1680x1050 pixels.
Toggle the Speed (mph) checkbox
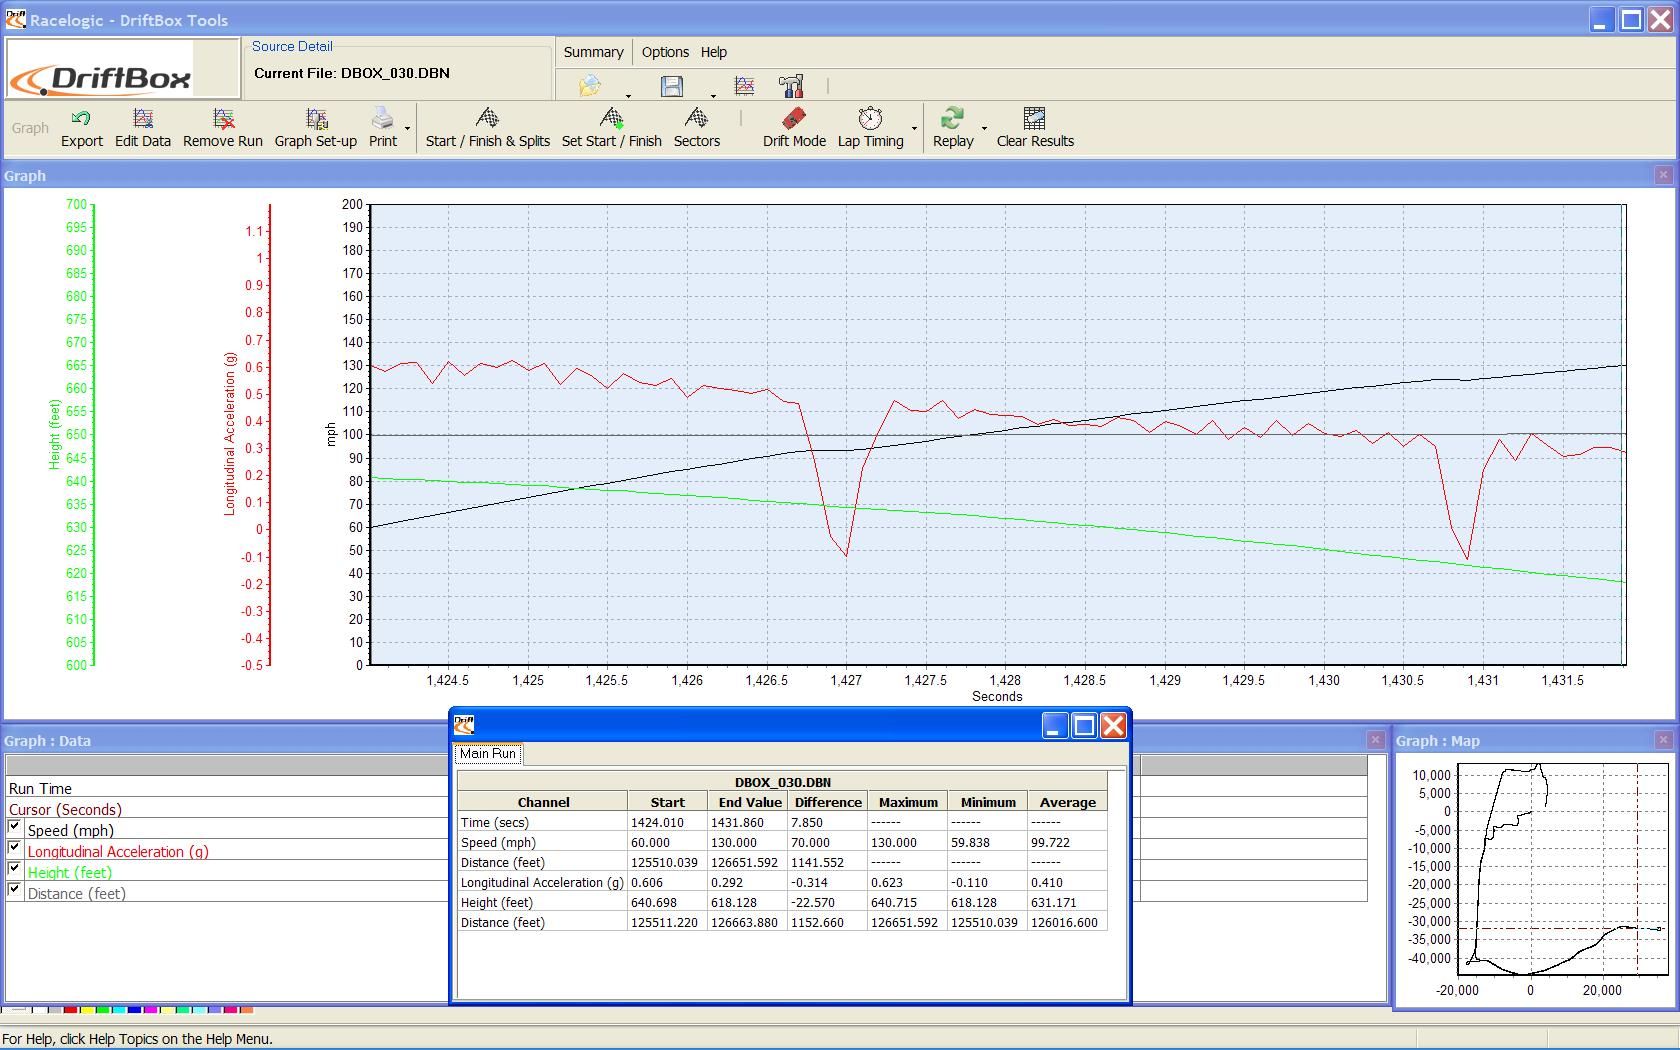tap(14, 827)
